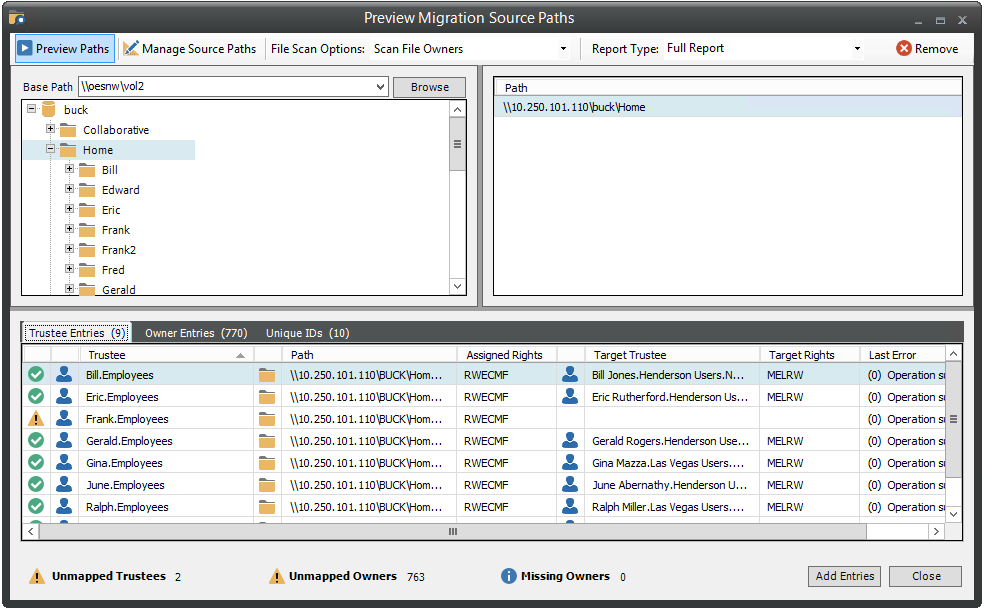Switch to Unique IDs (10) tab
The width and height of the screenshot is (985, 610).
coord(307,333)
